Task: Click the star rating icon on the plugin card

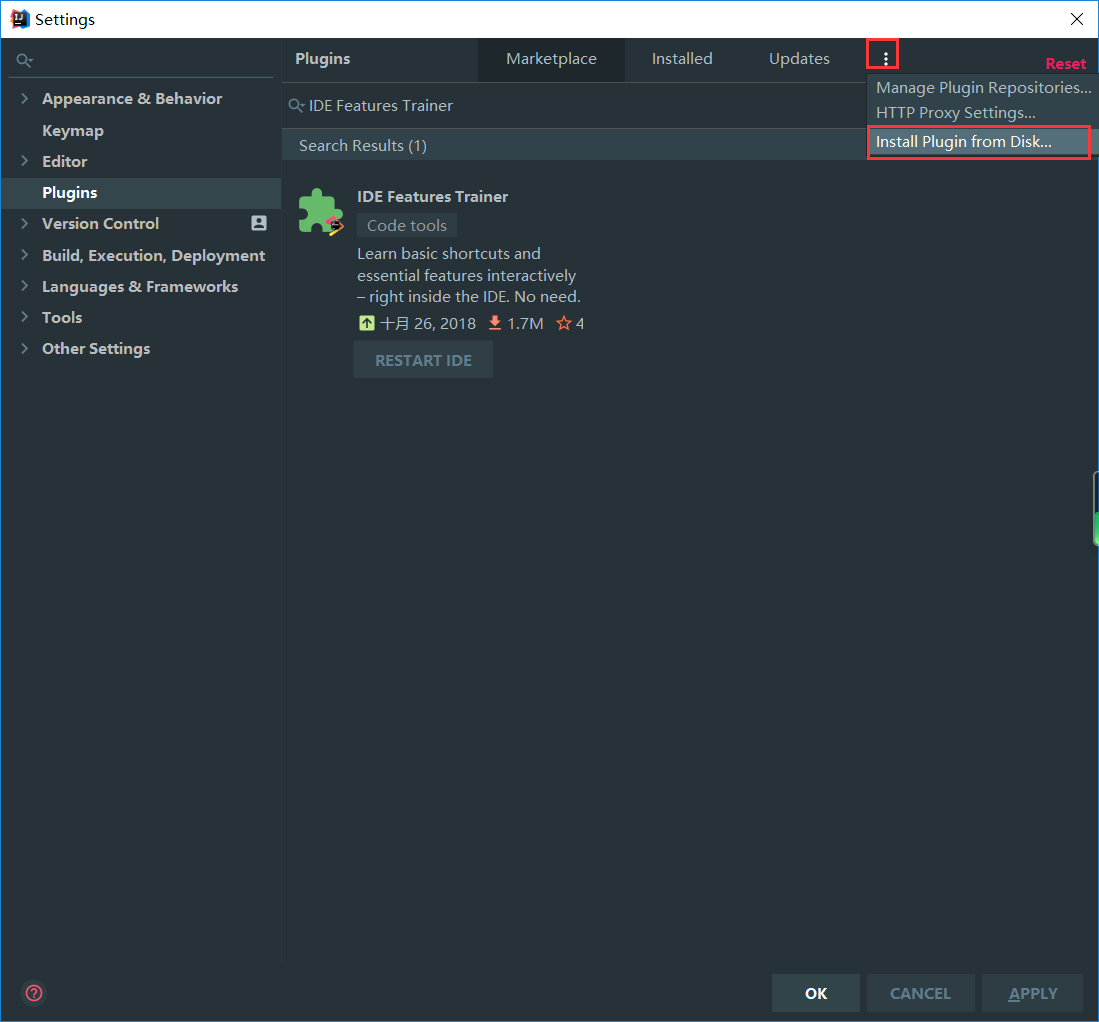Action: click(x=561, y=322)
